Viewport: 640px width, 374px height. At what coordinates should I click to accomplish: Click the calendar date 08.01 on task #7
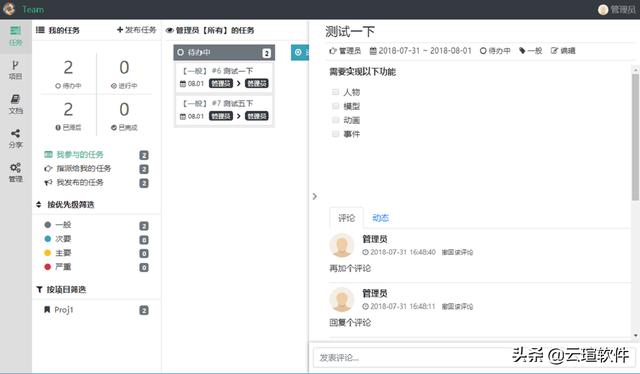pyautogui.click(x=191, y=116)
